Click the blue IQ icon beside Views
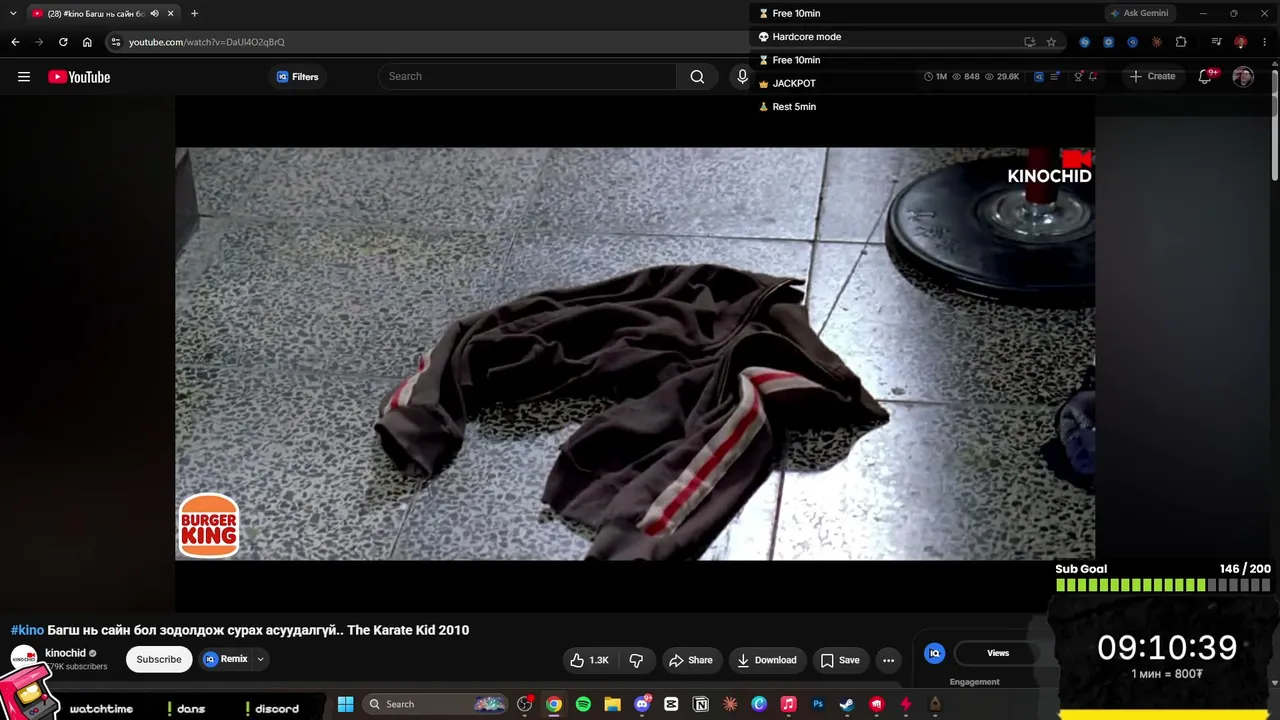The image size is (1280, 720). tap(935, 653)
